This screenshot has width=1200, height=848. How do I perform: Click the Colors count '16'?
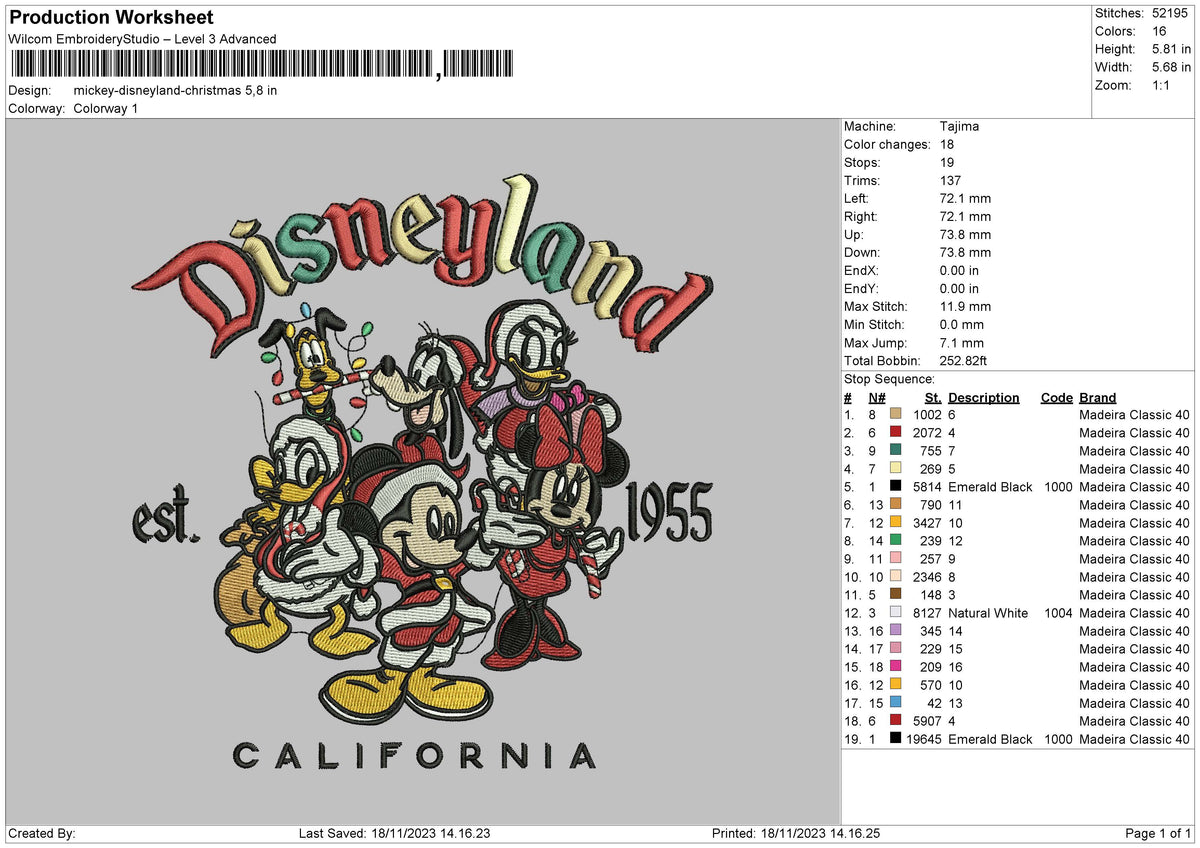coord(1159,31)
